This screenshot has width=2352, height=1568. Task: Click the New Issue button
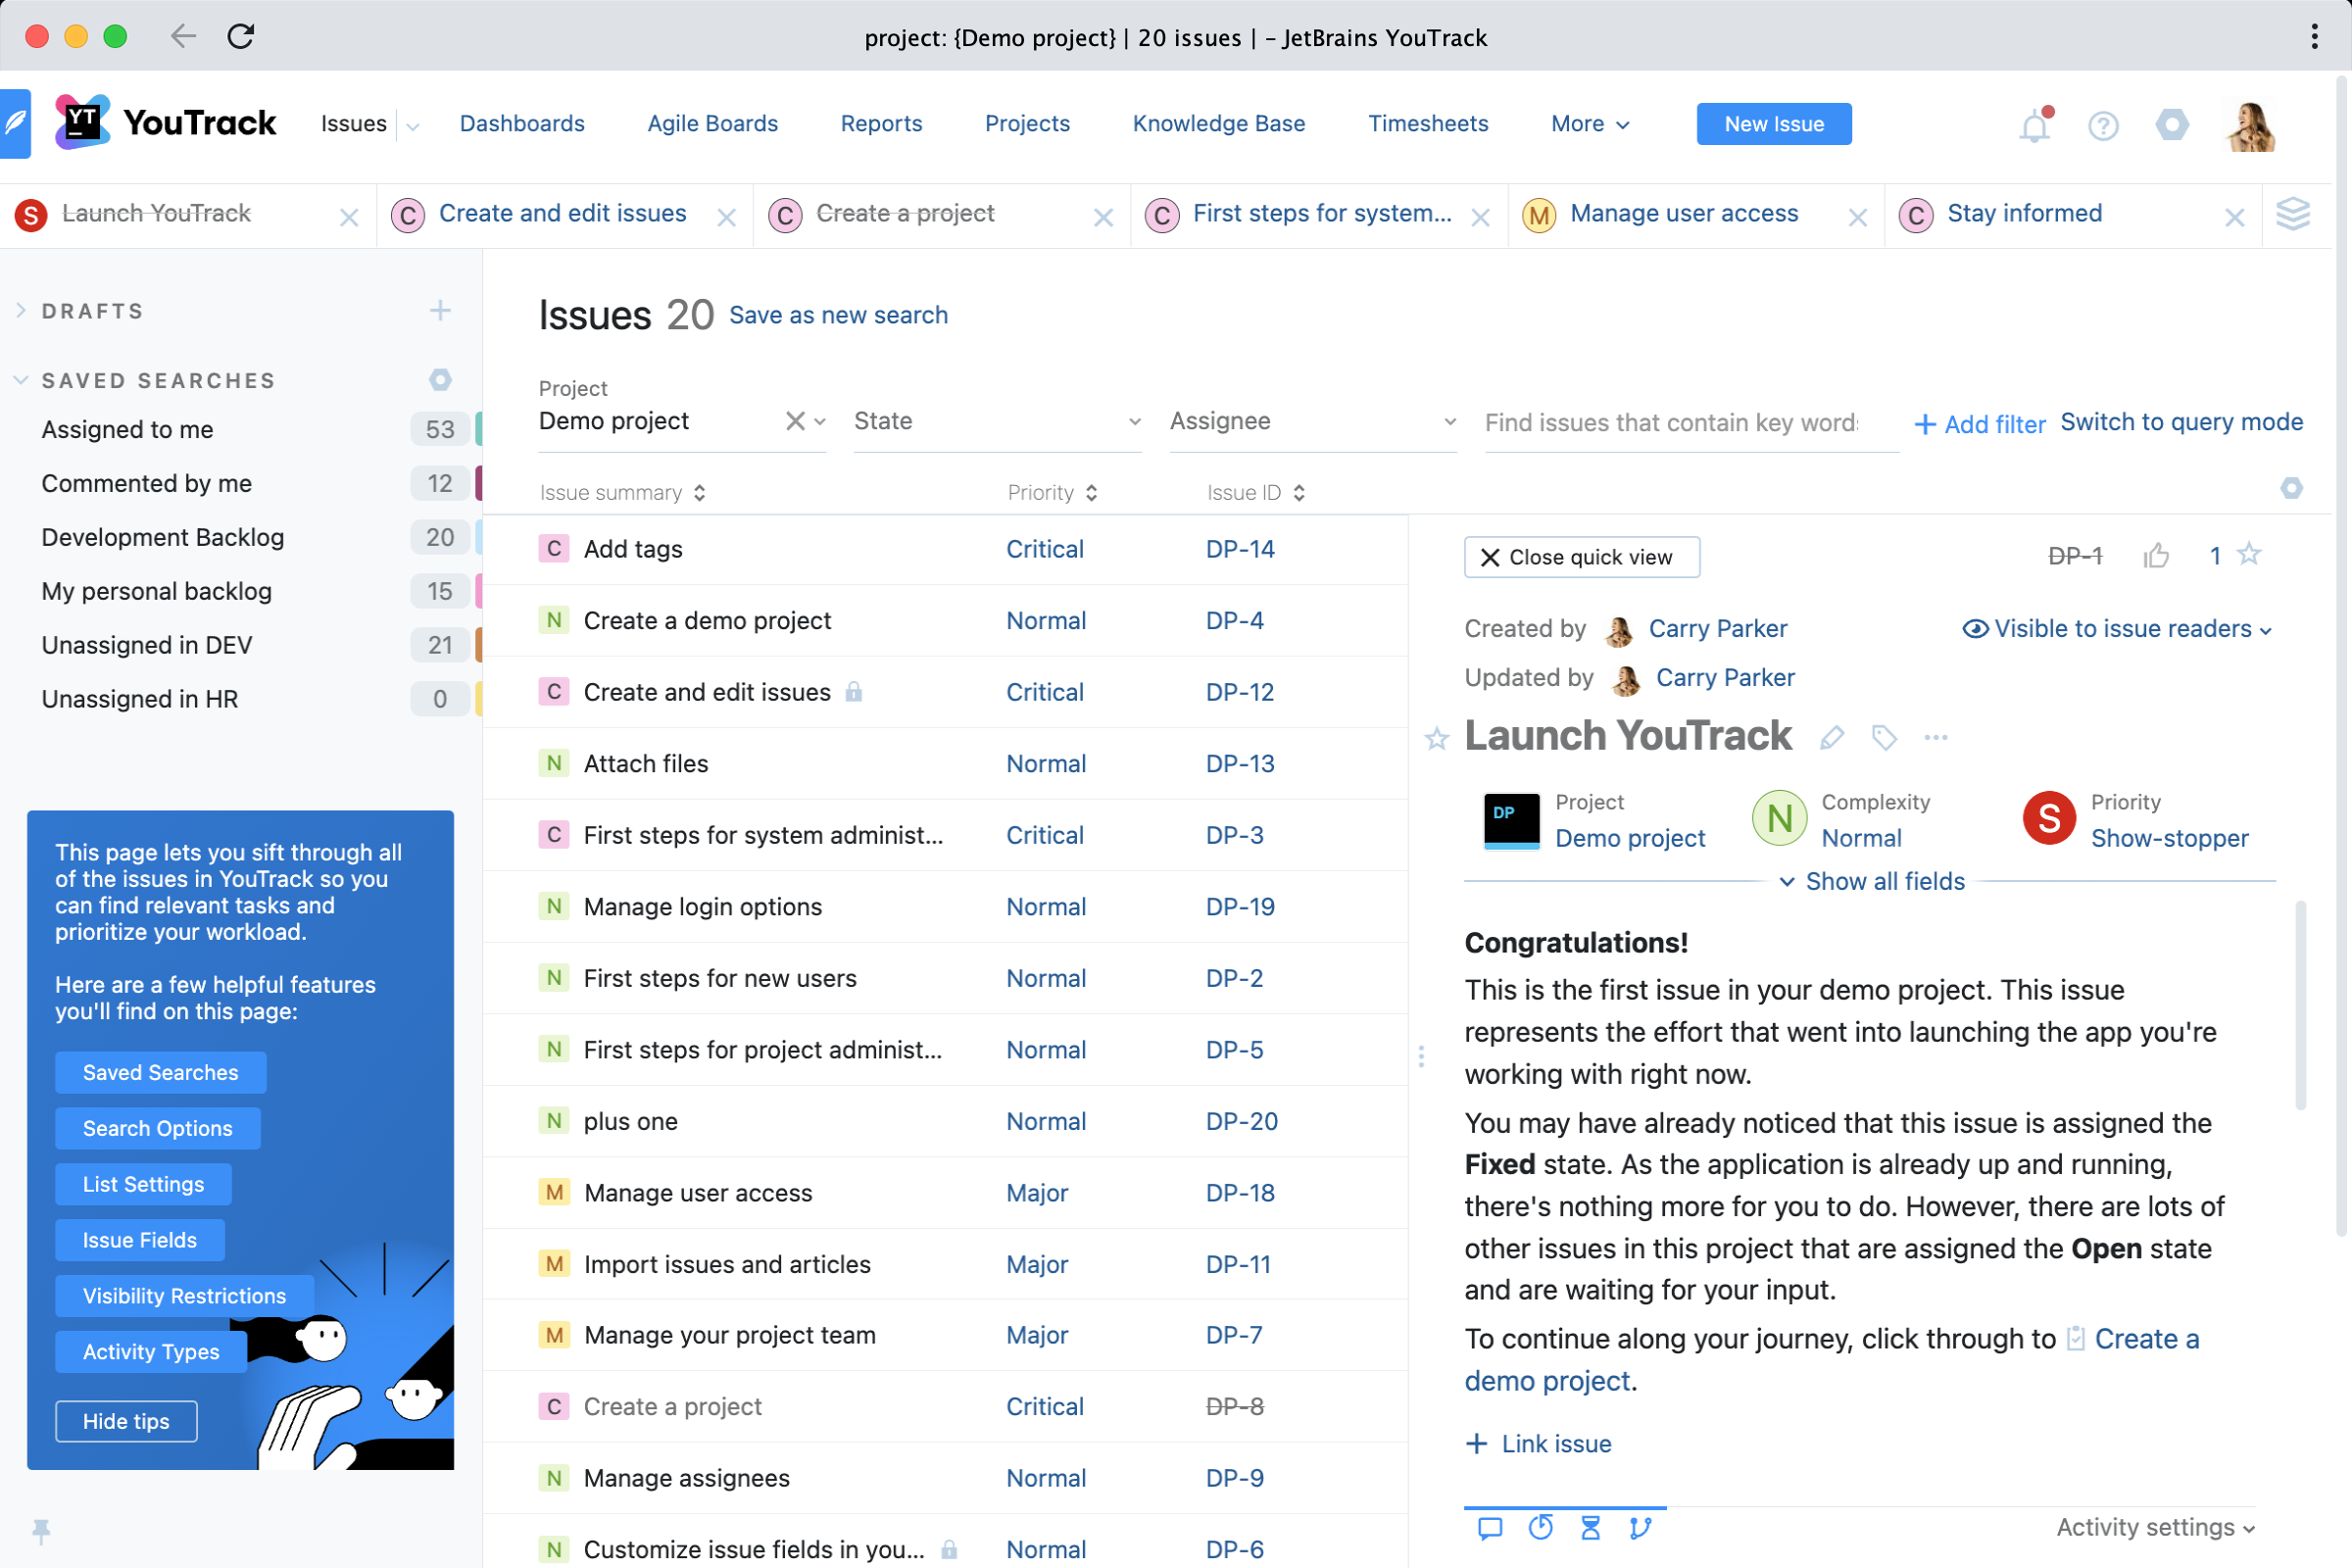tap(1773, 124)
